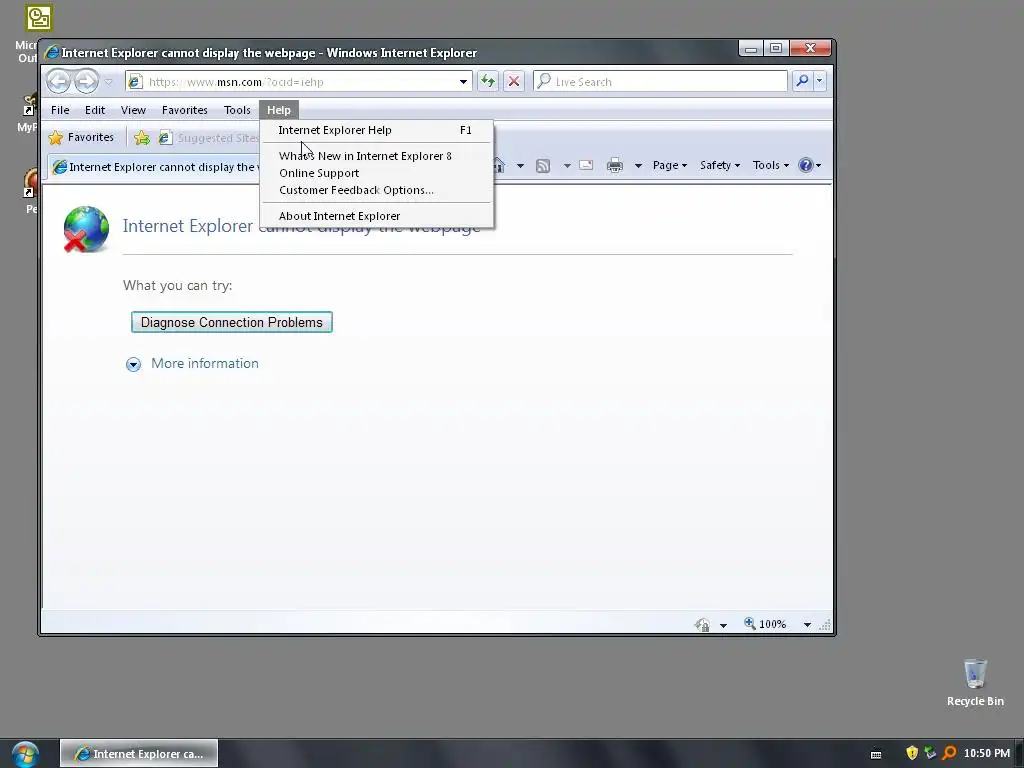
Task: Choose Online Support from Help menu
Action: [377, 173]
